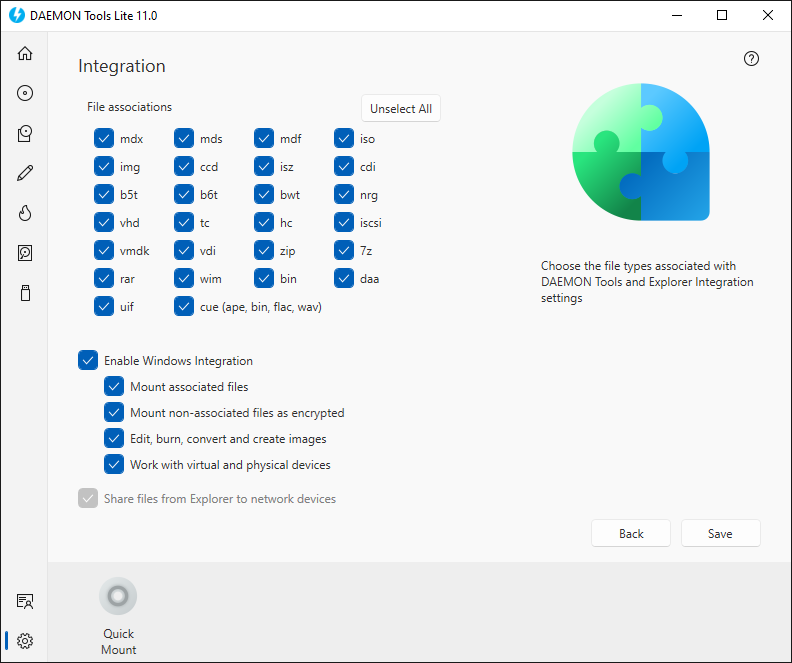Screen dimensions: 792x663
Task: Uncheck the 7z file type
Action: pyautogui.click(x=344, y=250)
